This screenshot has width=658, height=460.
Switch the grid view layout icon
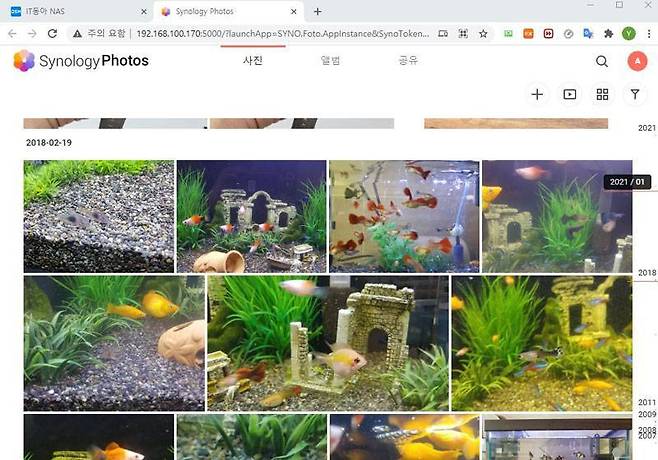(x=602, y=94)
